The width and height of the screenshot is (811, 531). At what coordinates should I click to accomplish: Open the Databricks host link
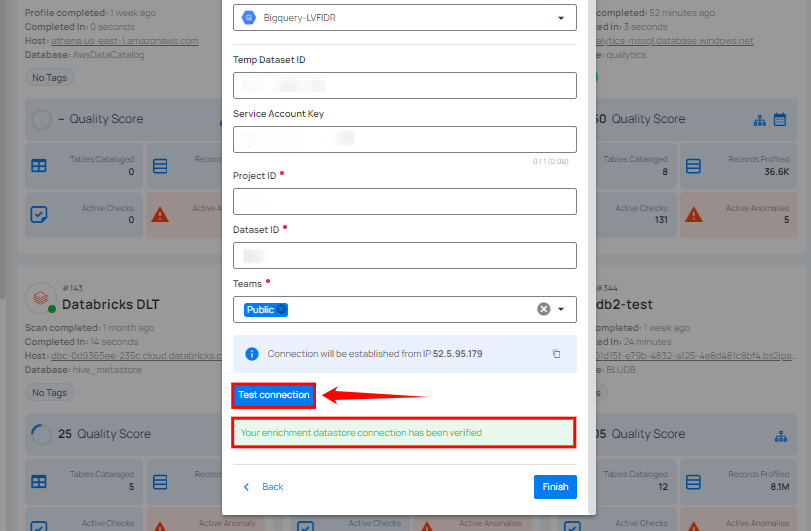[118, 356]
